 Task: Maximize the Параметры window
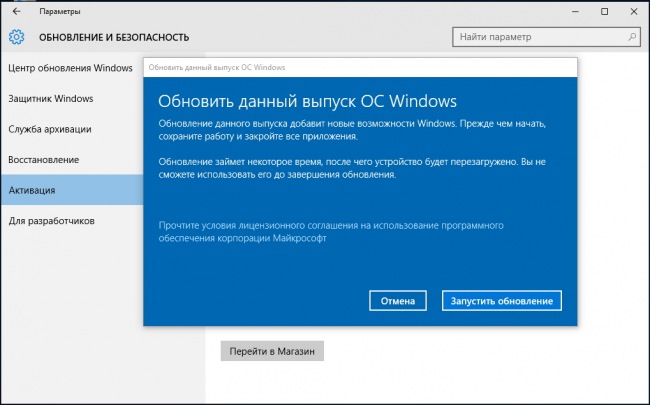604,12
